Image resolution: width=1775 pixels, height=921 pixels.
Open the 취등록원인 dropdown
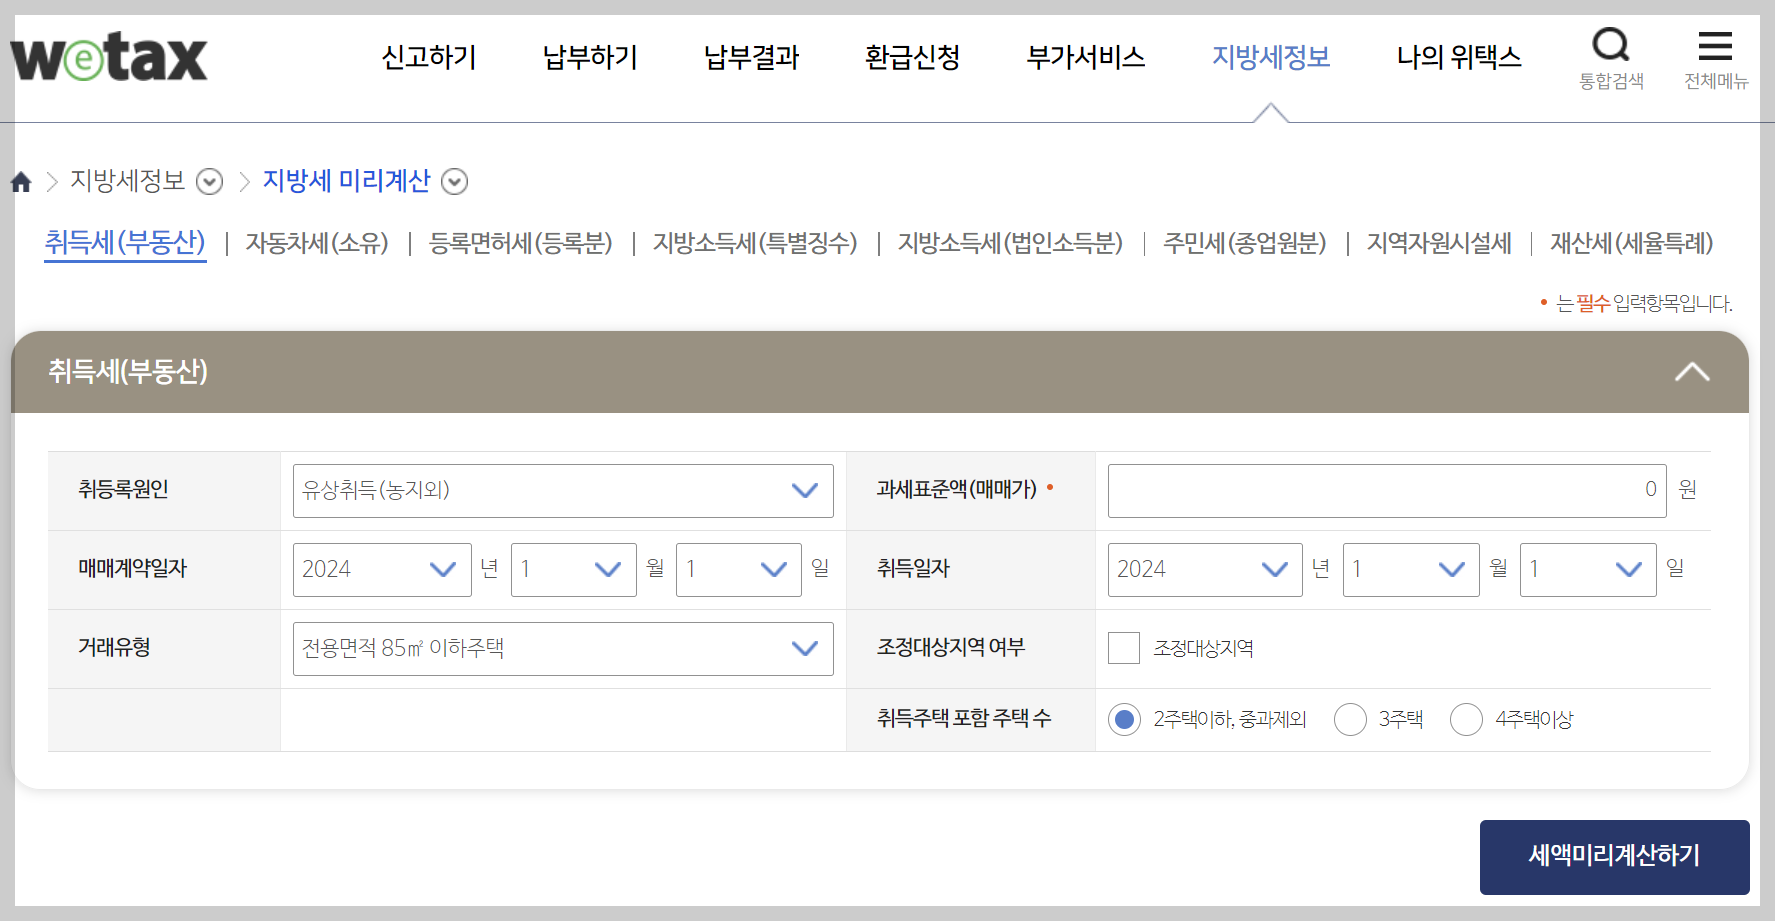pyautogui.click(x=563, y=491)
